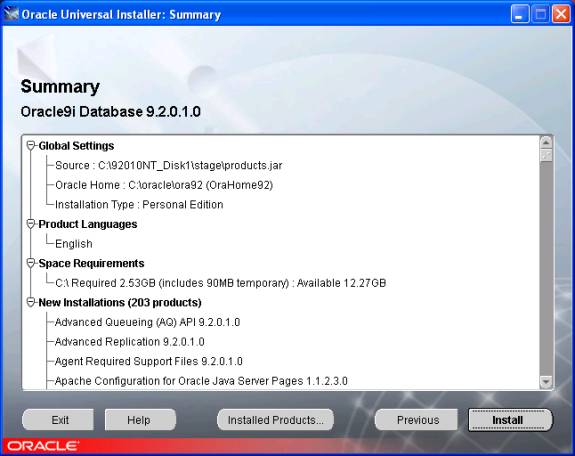Viewport: 575px width, 456px height.
Task: Select the English language item
Action: coord(74,244)
